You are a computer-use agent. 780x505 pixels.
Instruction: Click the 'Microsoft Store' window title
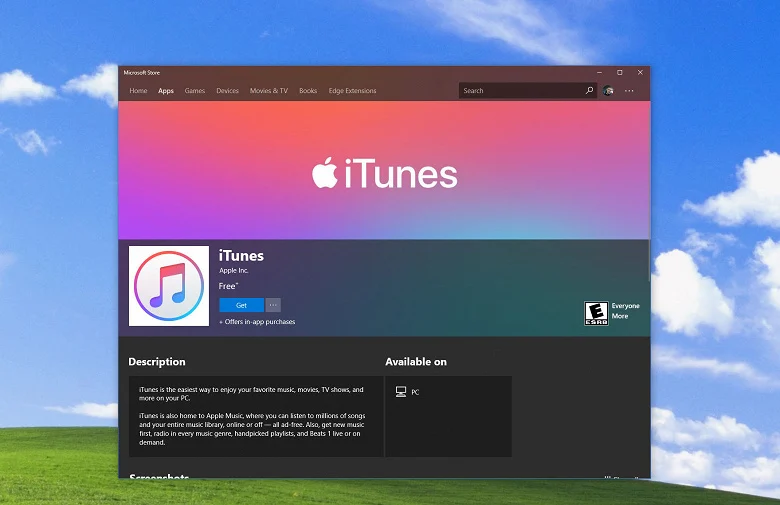click(x=142, y=73)
